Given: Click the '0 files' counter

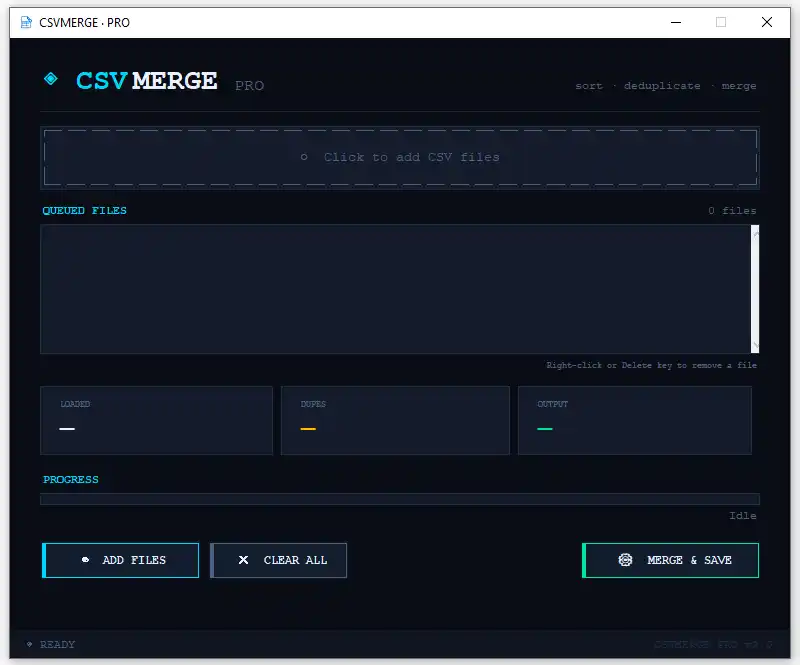Looking at the screenshot, I should click(x=732, y=210).
